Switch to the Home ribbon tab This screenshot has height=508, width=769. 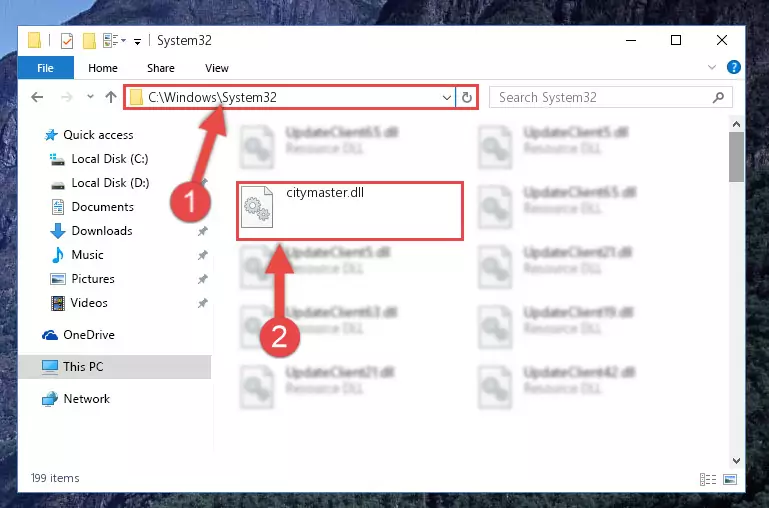tap(103, 68)
